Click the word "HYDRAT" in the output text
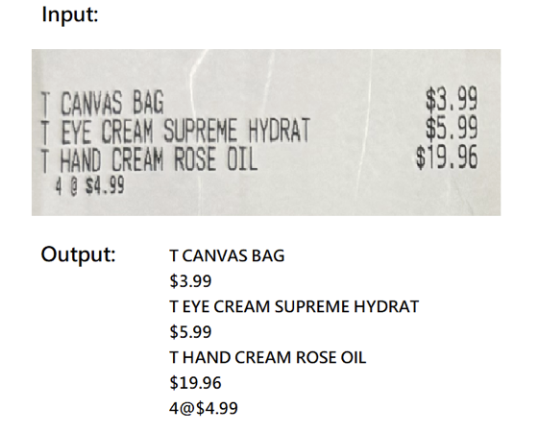 386,307
